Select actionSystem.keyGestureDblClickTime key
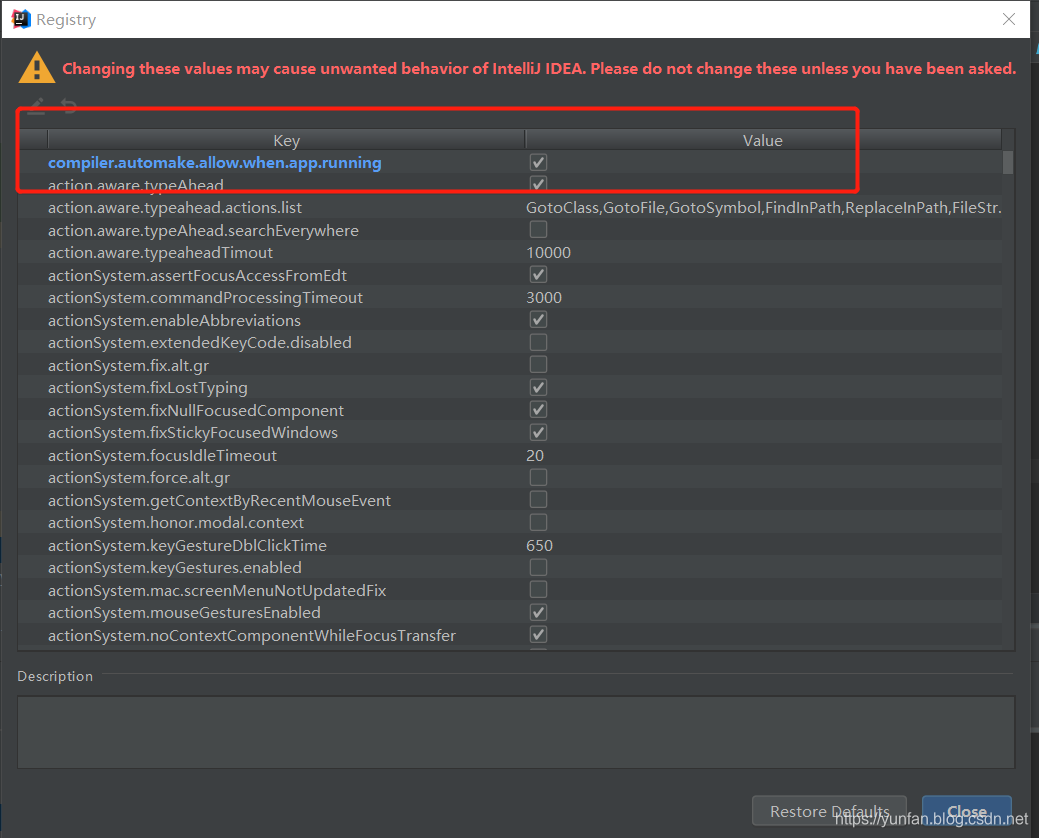1039x838 pixels. (188, 545)
